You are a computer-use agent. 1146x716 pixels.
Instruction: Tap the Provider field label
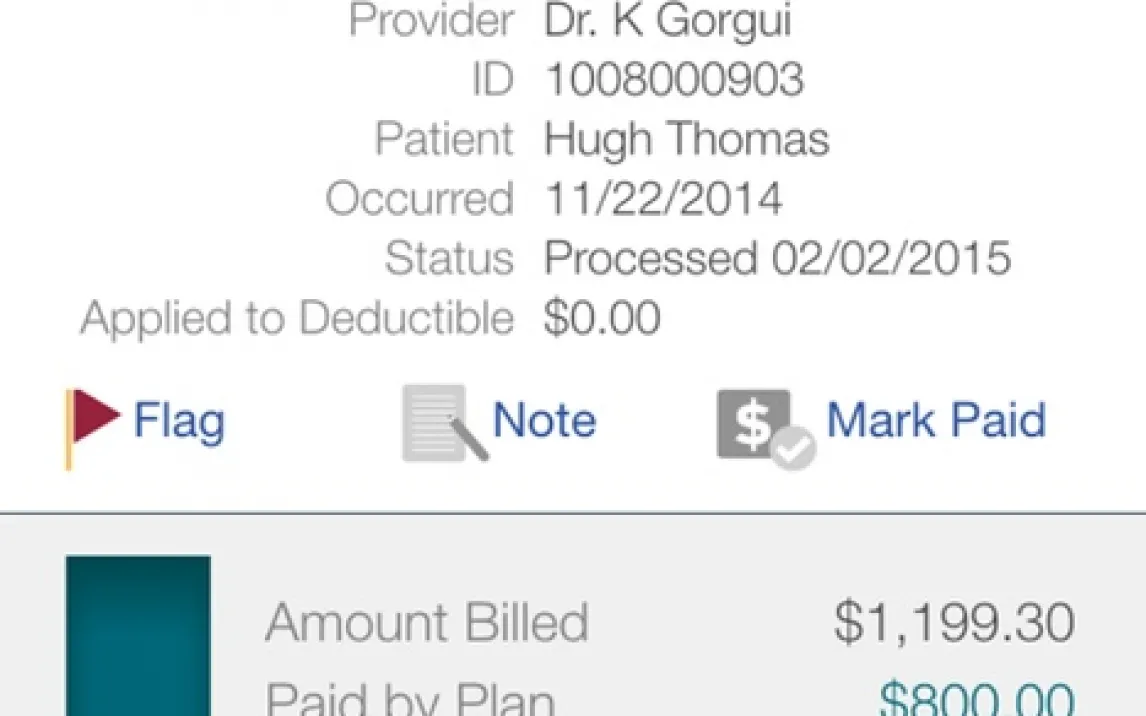(431, 21)
